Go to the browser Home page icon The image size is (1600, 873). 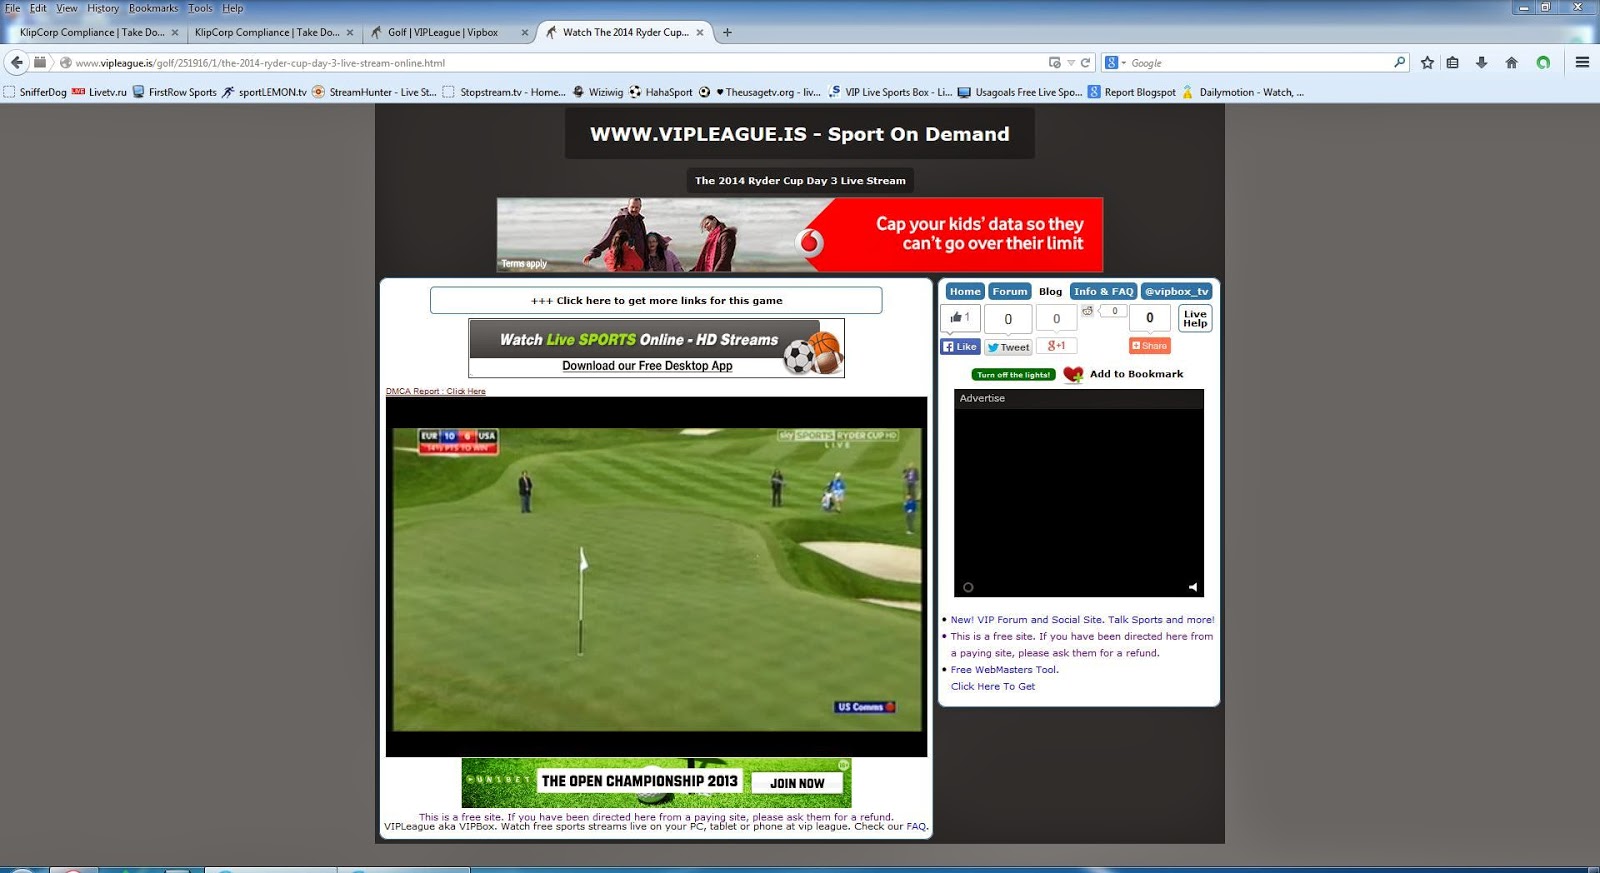tap(1512, 62)
